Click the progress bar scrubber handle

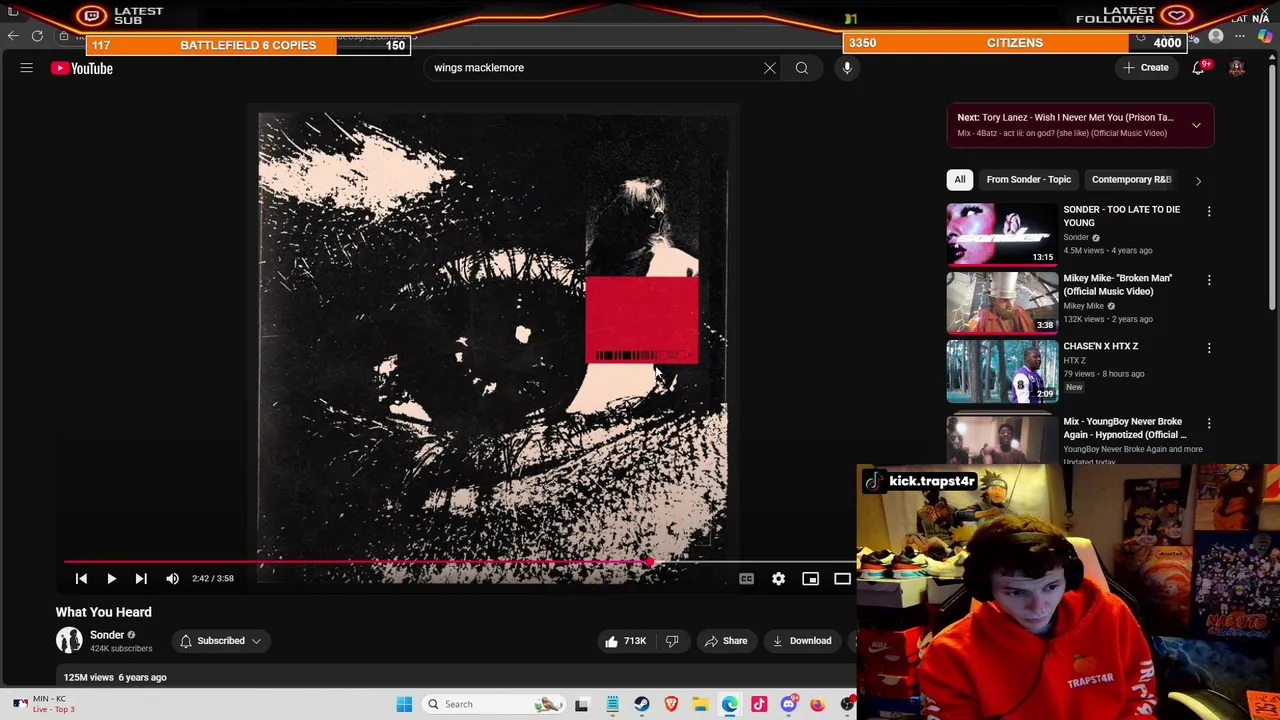[x=650, y=562]
